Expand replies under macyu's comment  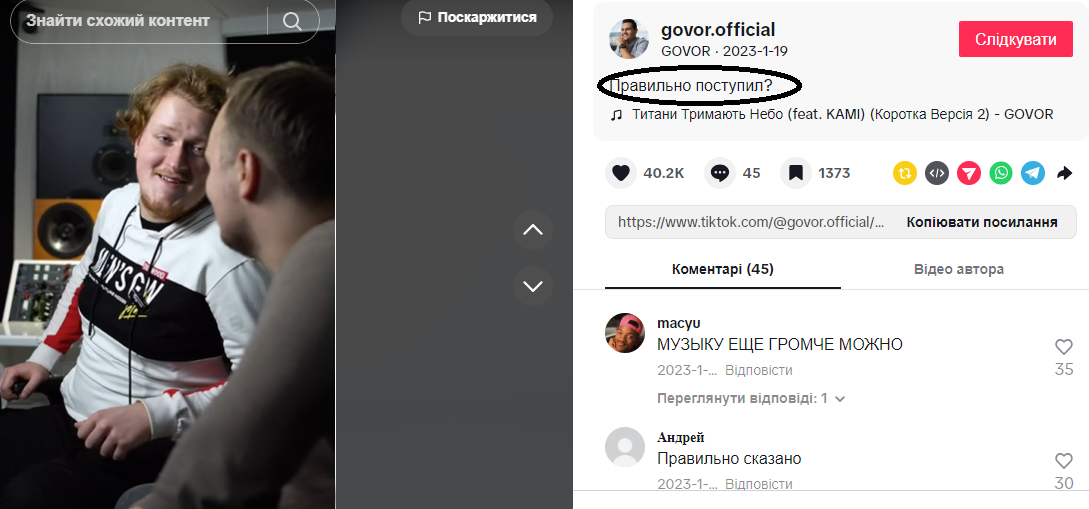[751, 399]
